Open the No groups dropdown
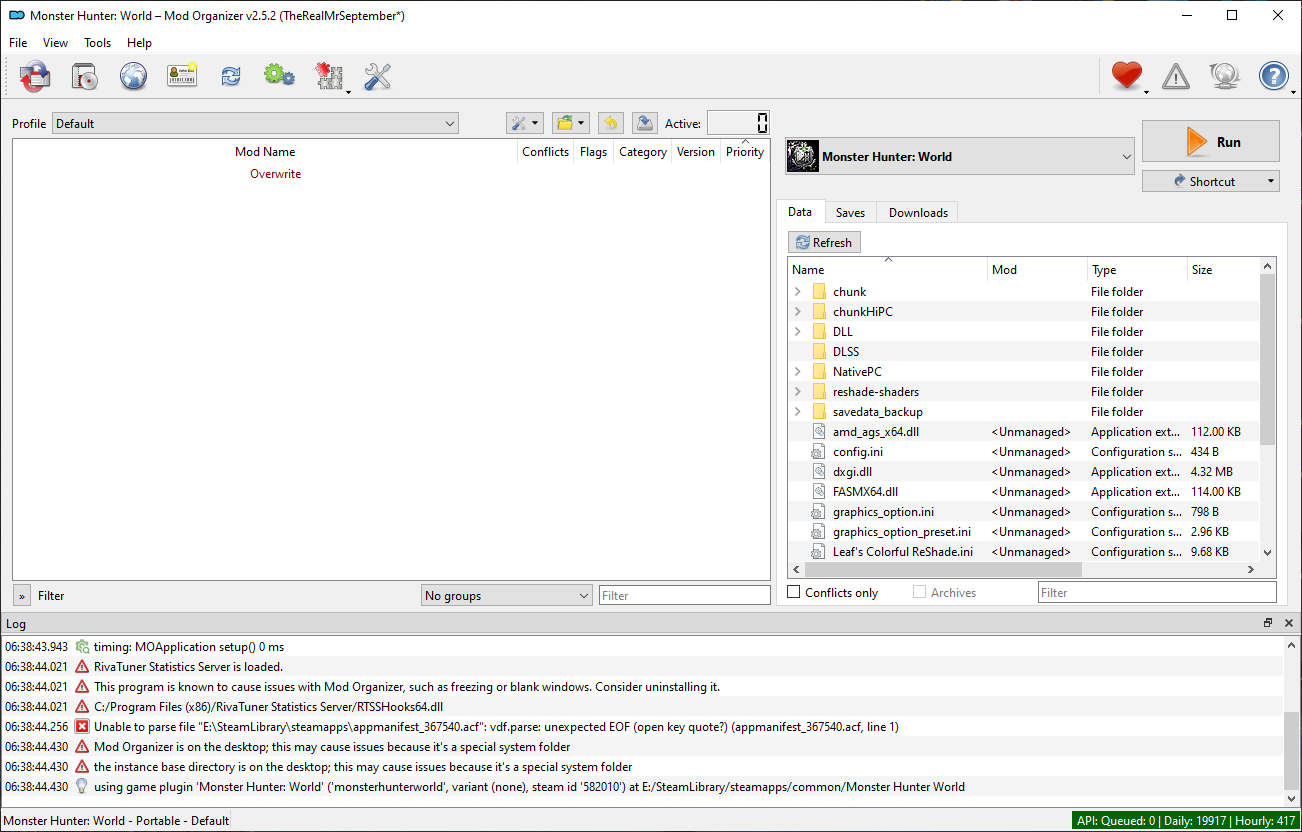 (507, 596)
